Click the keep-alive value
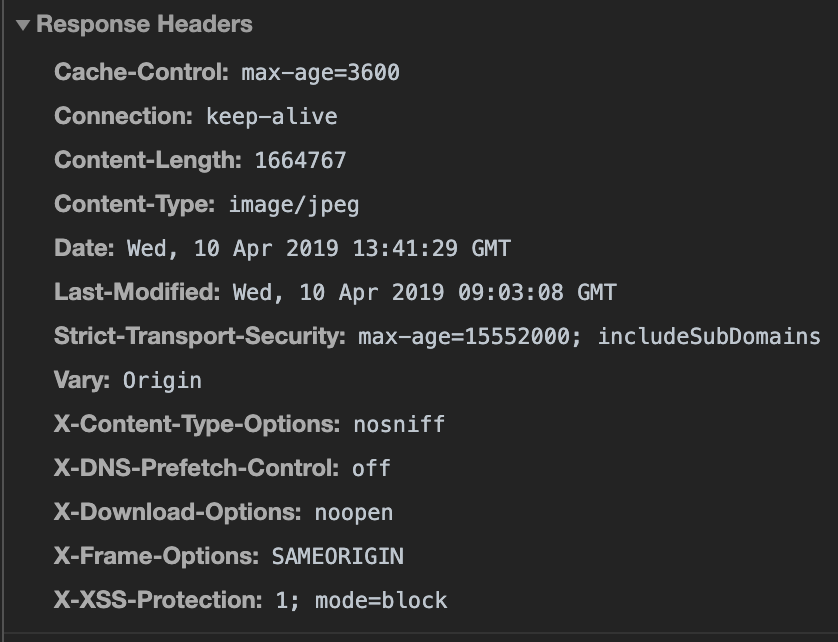Viewport: 838px width, 642px height. (272, 117)
